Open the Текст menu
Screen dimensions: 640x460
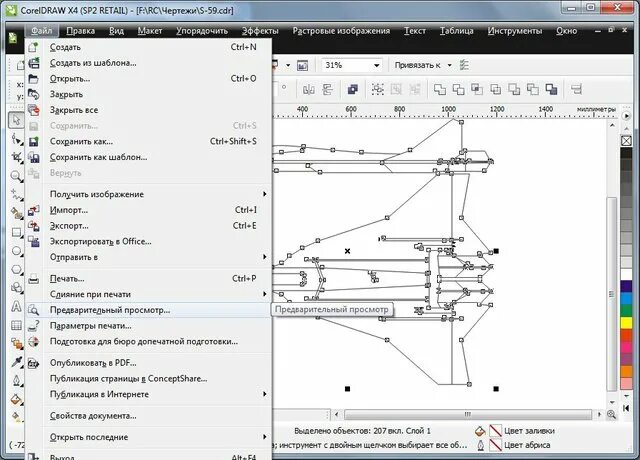coord(415,31)
